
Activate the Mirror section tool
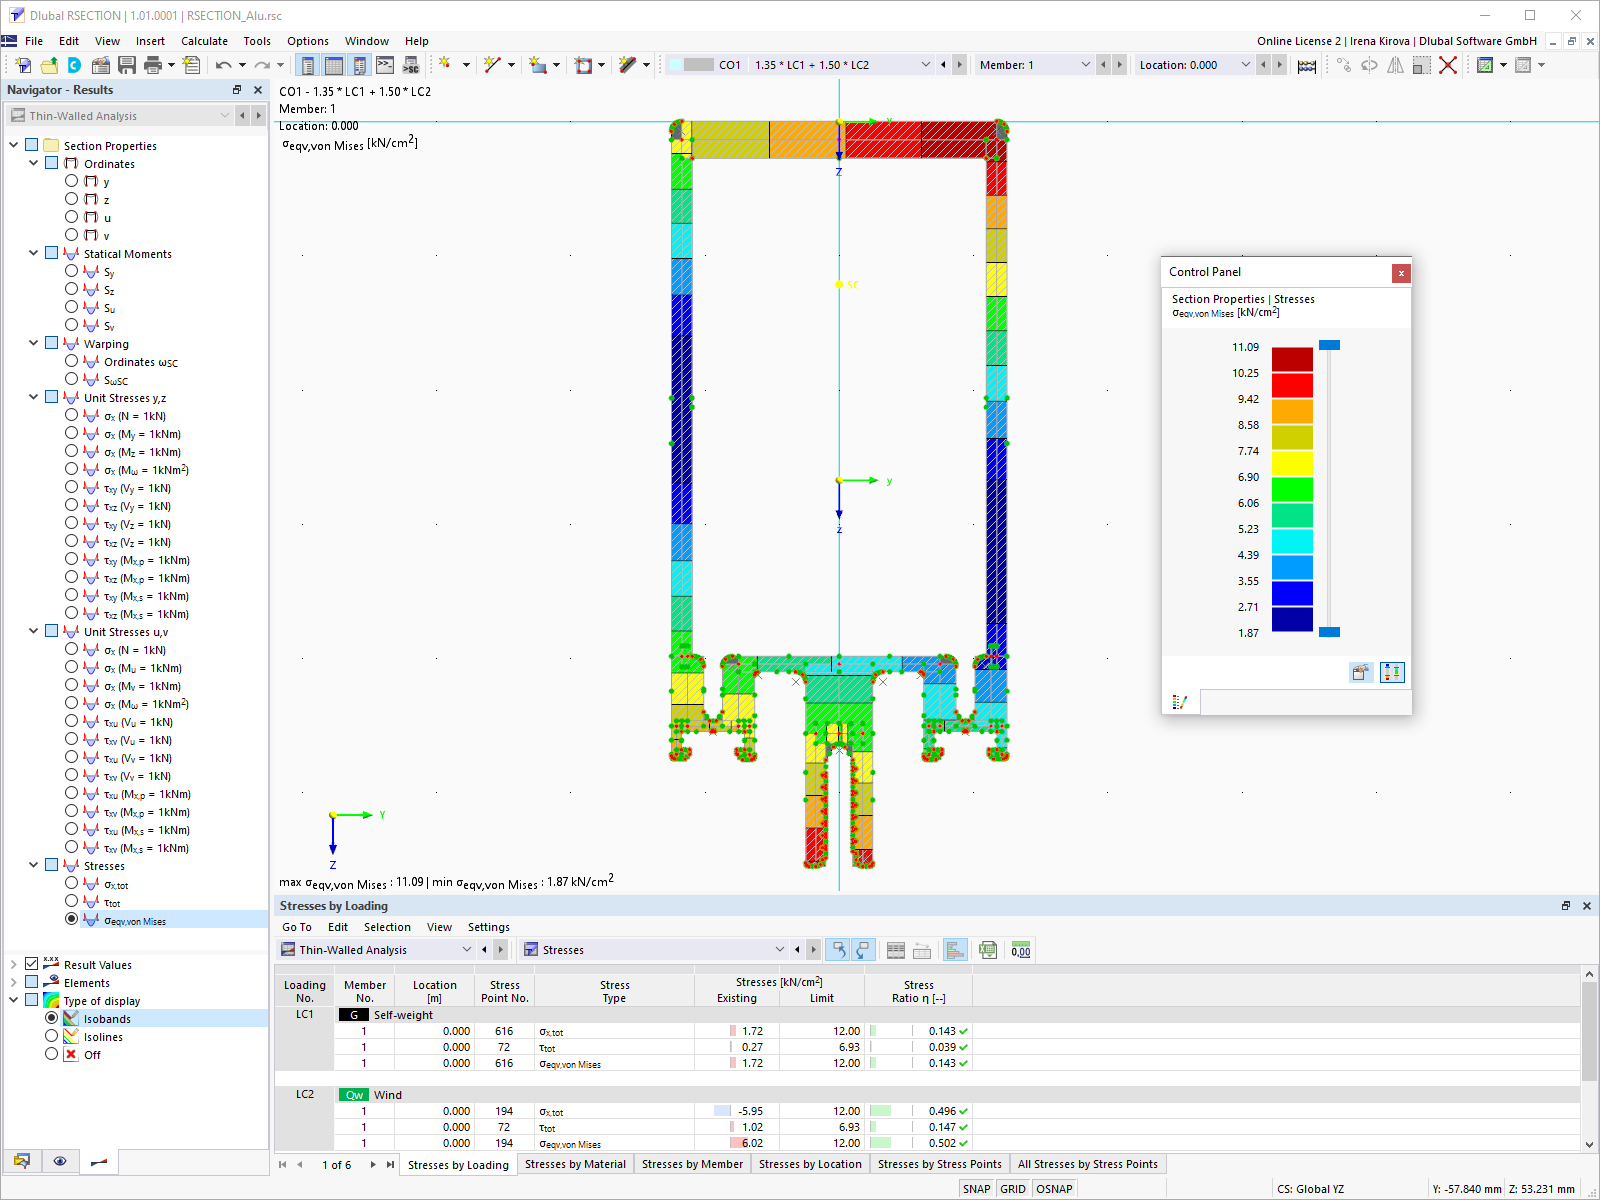point(1395,65)
